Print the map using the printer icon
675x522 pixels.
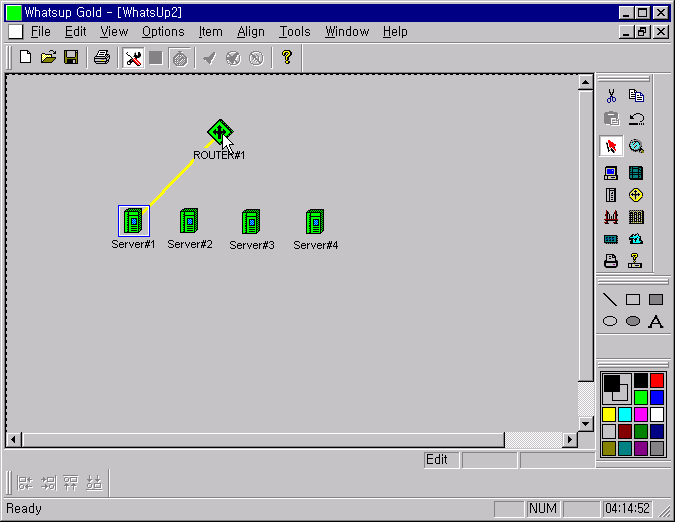click(x=102, y=57)
